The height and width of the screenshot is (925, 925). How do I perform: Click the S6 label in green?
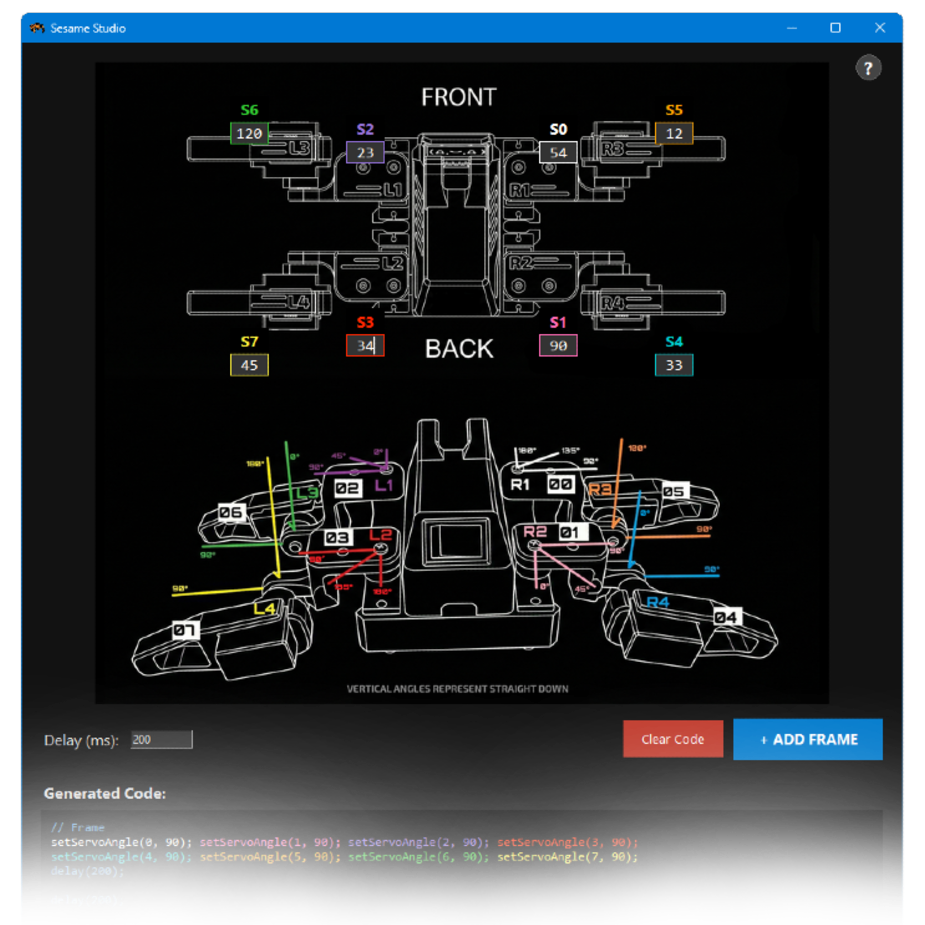[249, 110]
